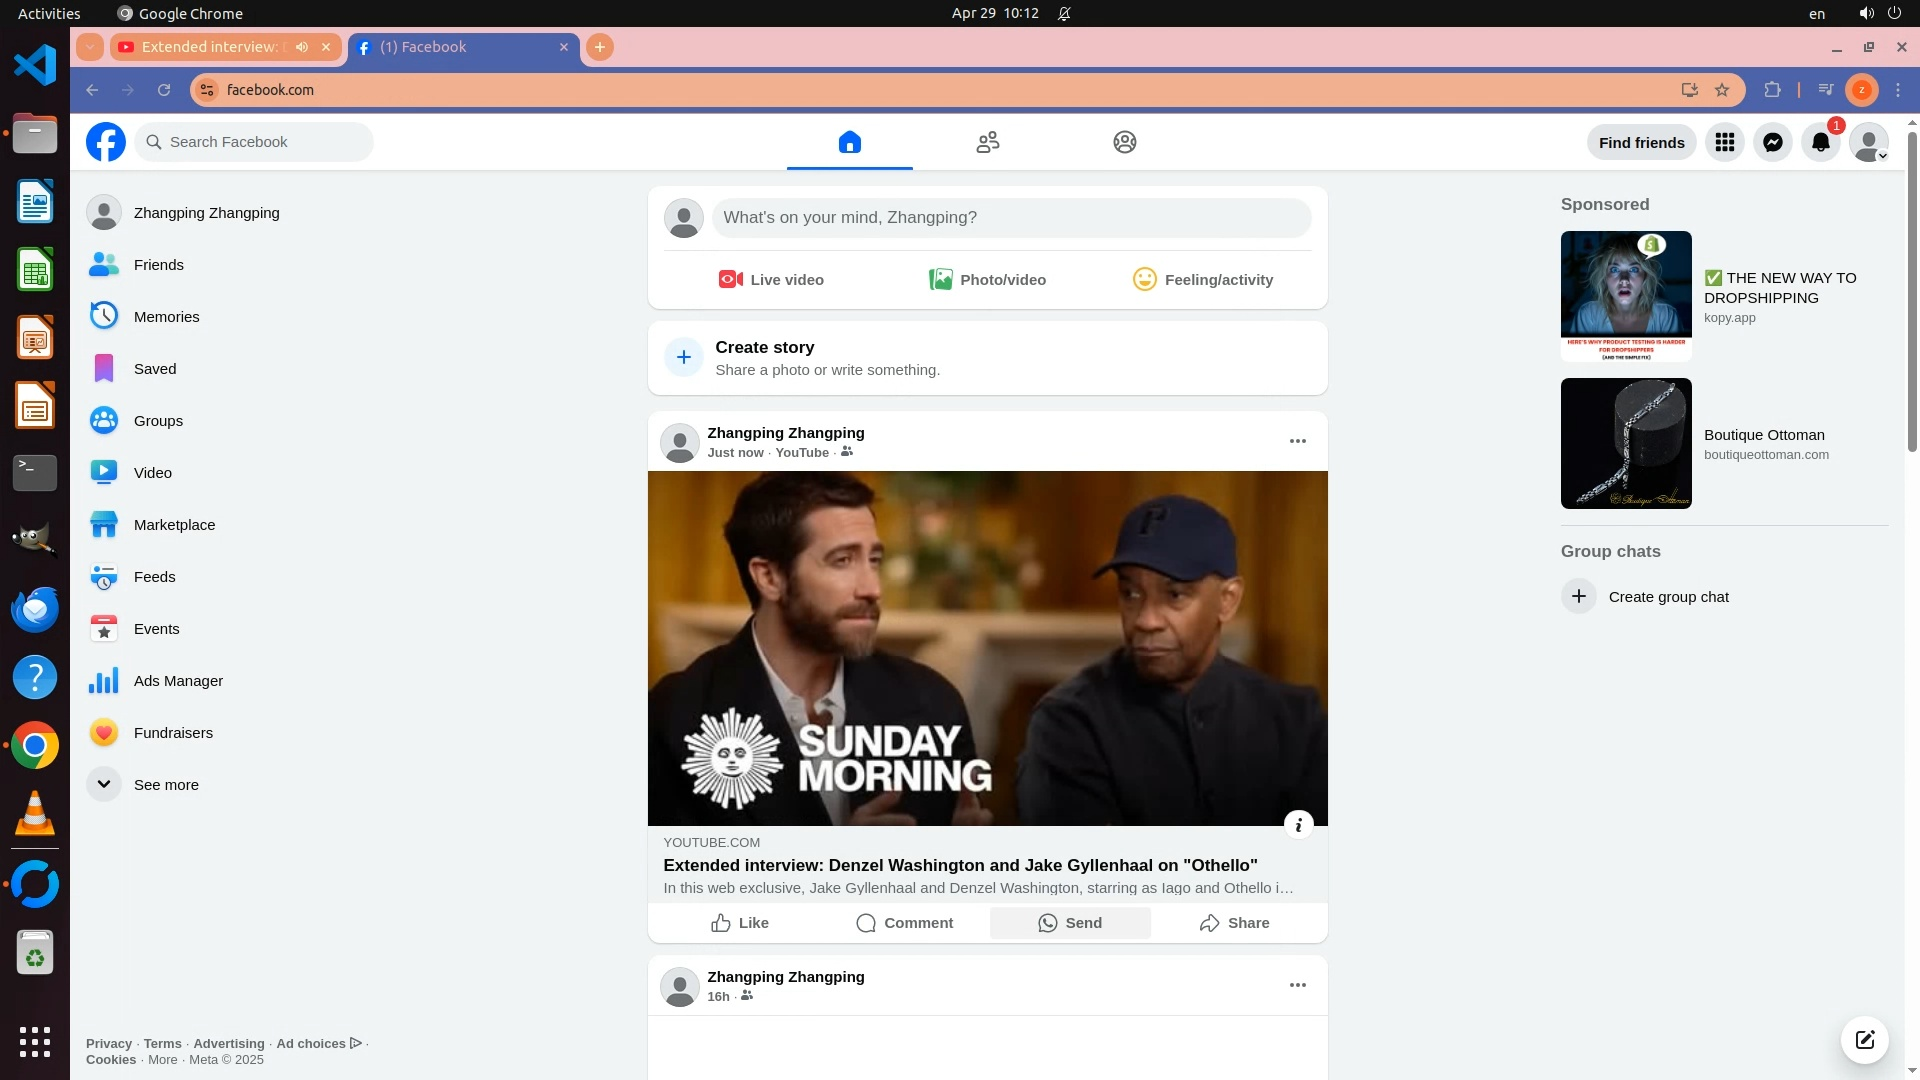
Task: Like the Othello interview post
Action: [740, 923]
